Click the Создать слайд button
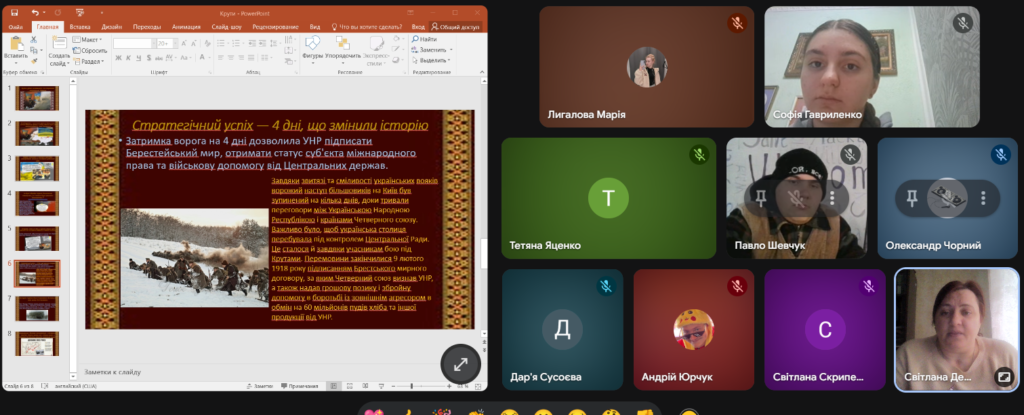The height and width of the screenshot is (415, 1024). pyautogui.click(x=59, y=50)
